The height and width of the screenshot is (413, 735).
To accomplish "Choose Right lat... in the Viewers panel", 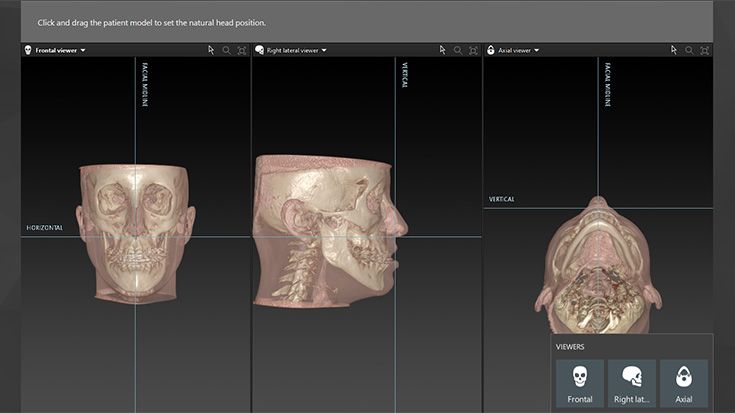I will (x=631, y=383).
